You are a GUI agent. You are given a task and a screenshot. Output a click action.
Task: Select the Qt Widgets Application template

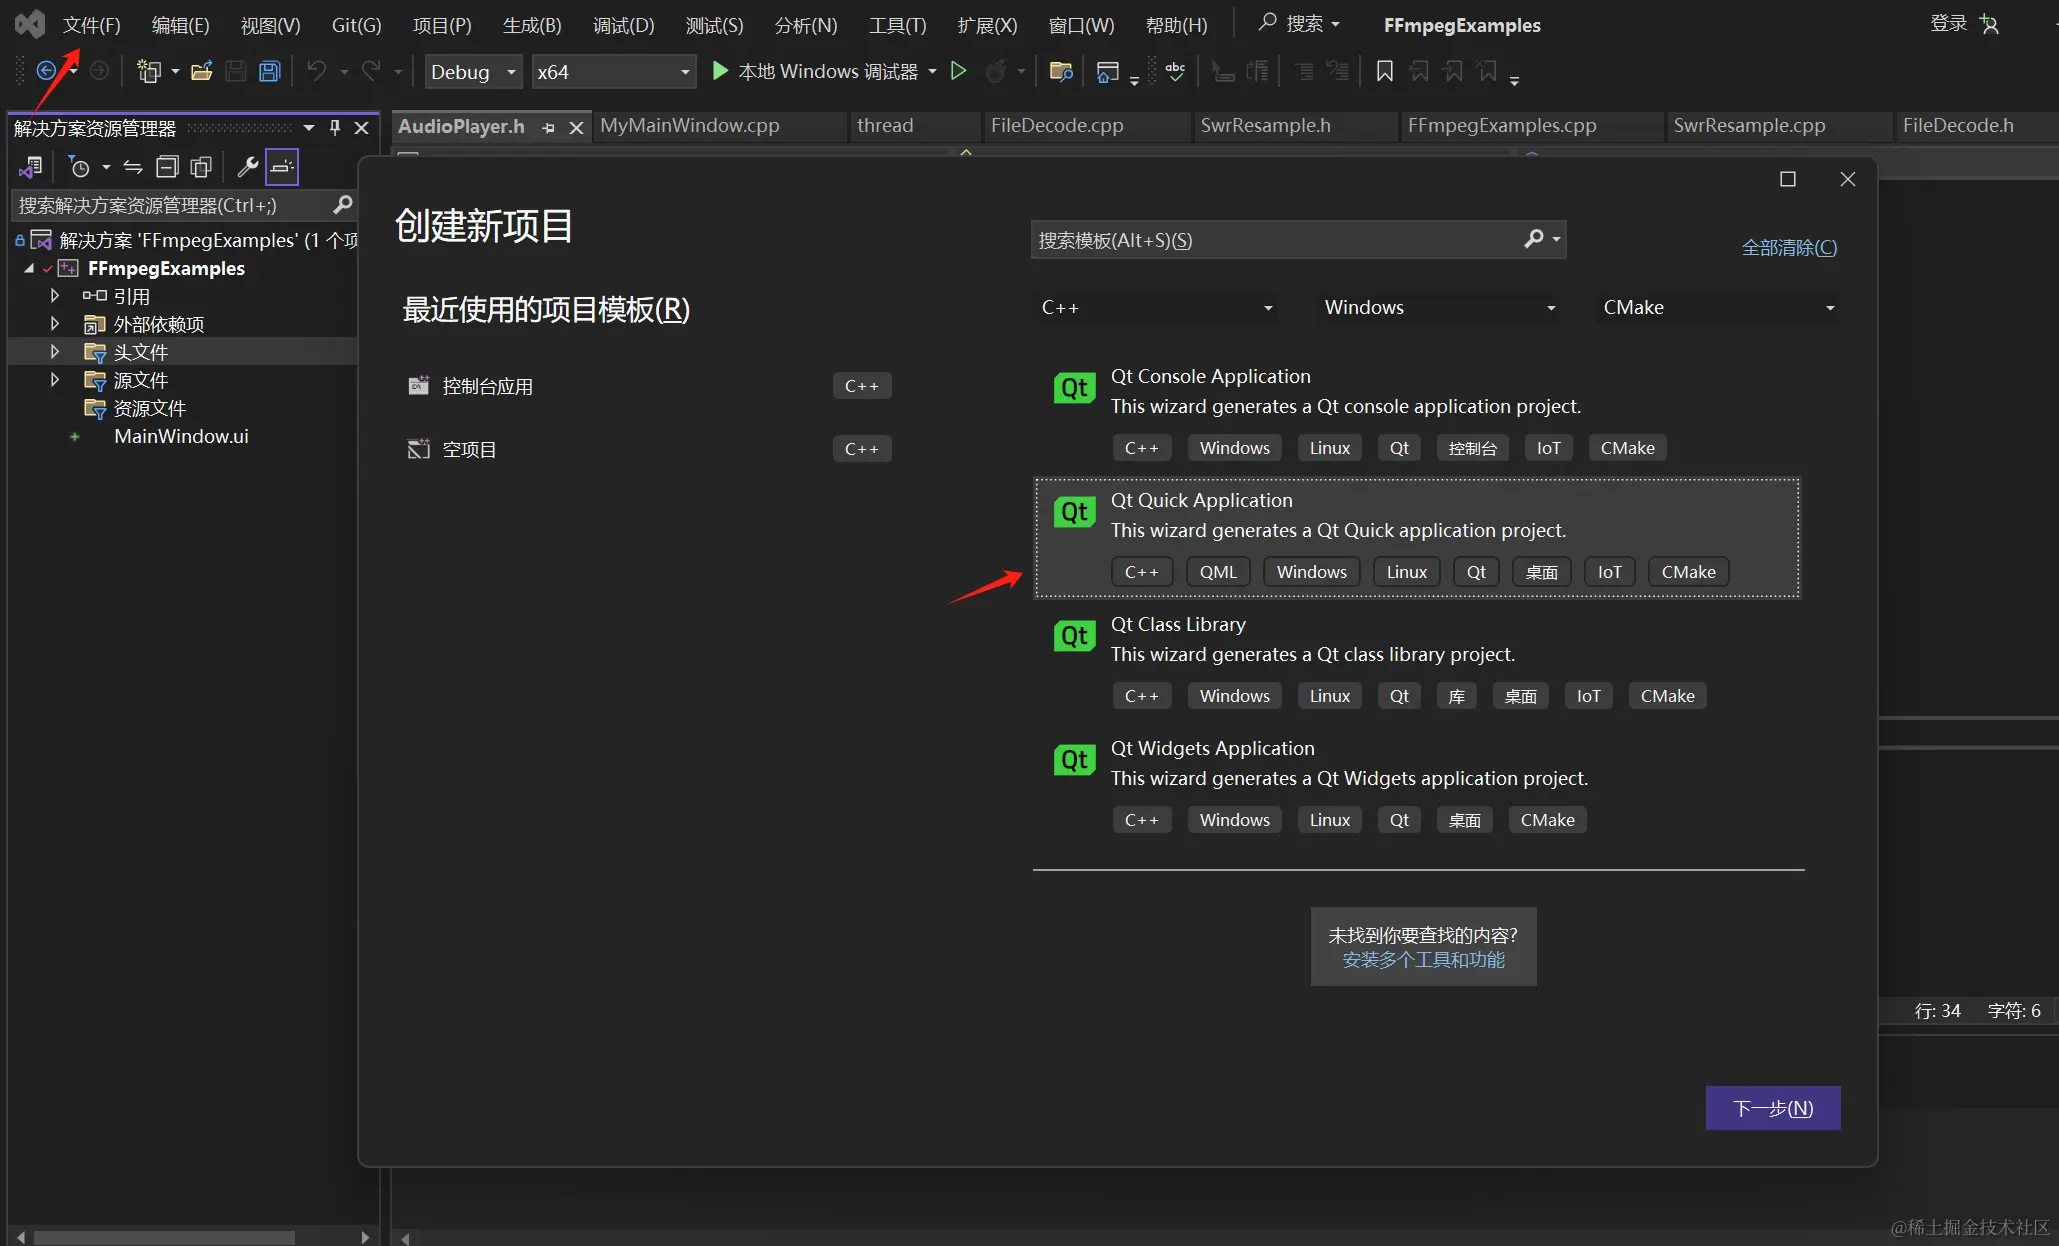tap(1418, 786)
